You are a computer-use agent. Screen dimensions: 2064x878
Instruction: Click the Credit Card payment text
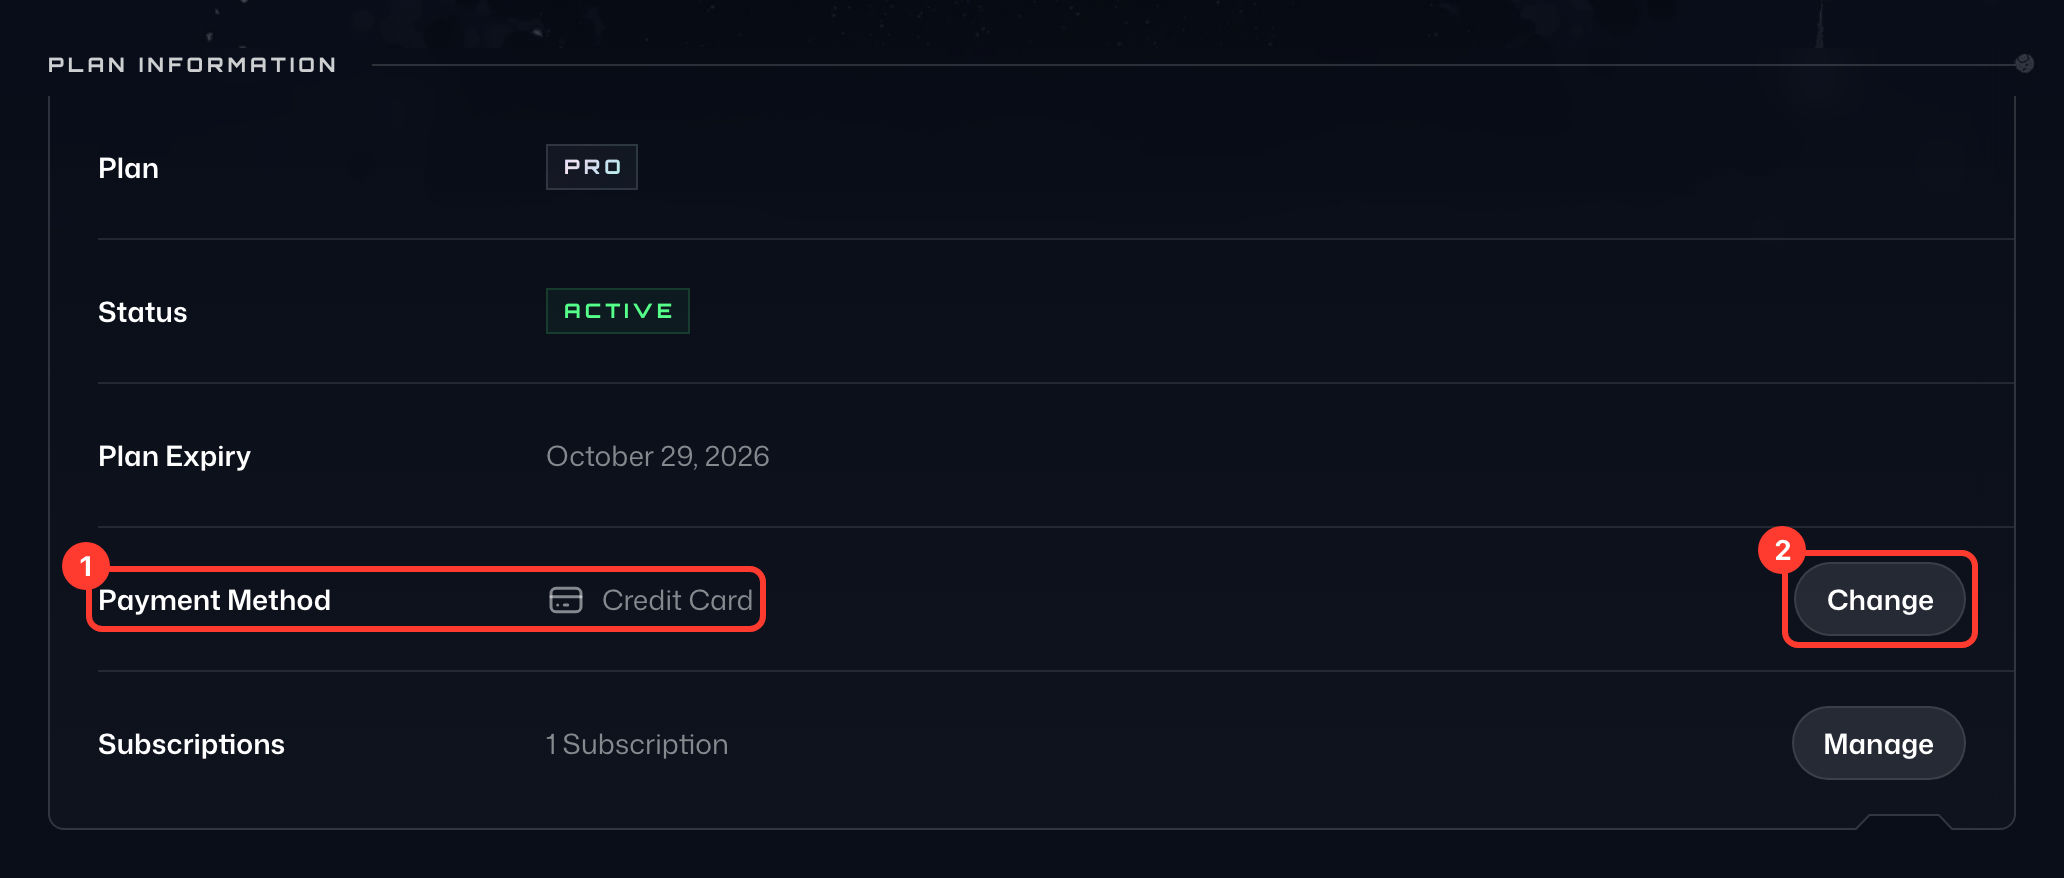677,600
